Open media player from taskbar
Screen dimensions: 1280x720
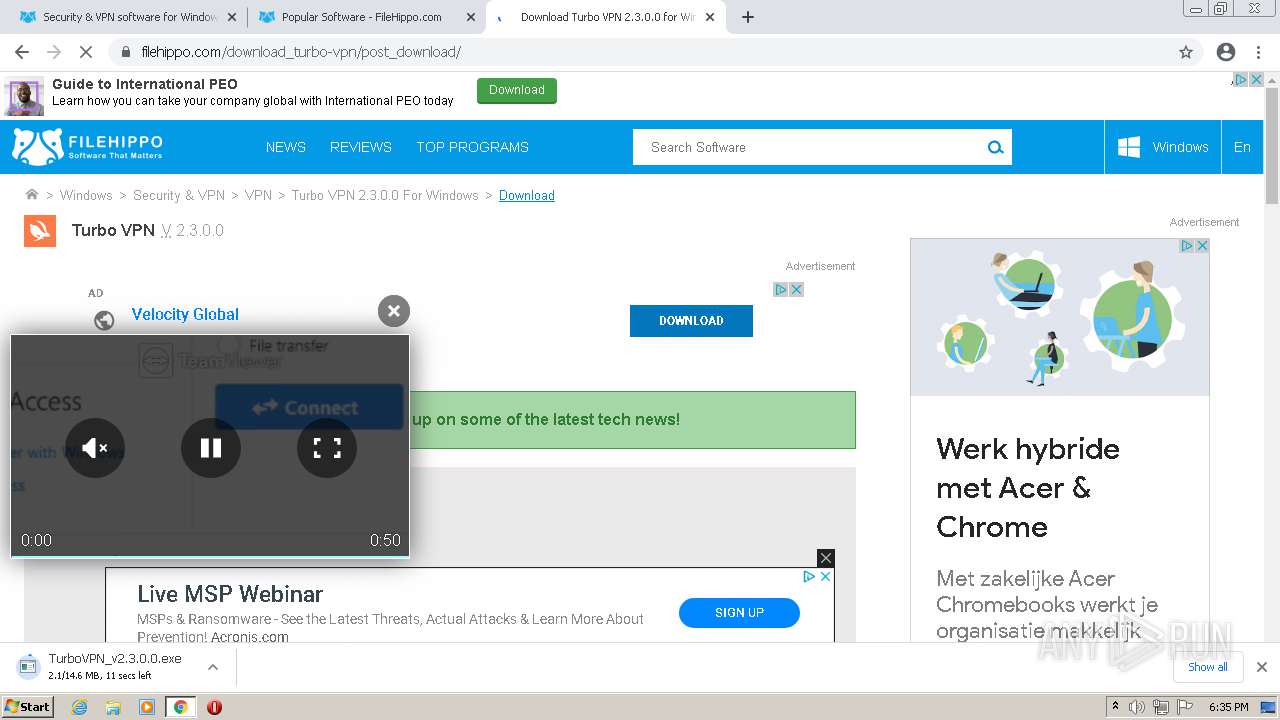(x=147, y=707)
